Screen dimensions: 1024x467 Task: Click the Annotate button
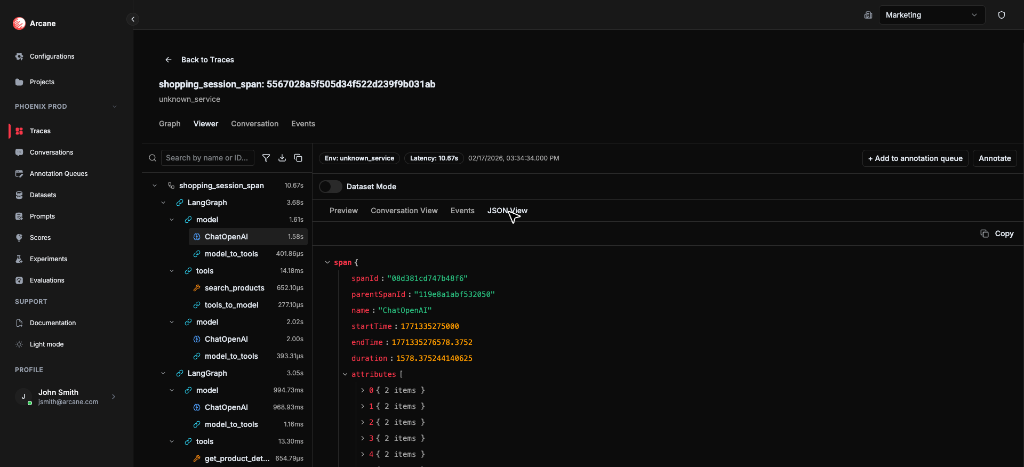click(995, 158)
